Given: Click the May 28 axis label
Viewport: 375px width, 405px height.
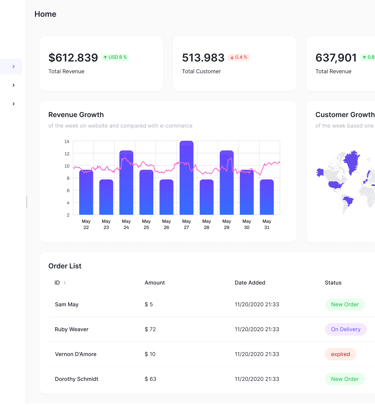Looking at the screenshot, I should coord(207,224).
